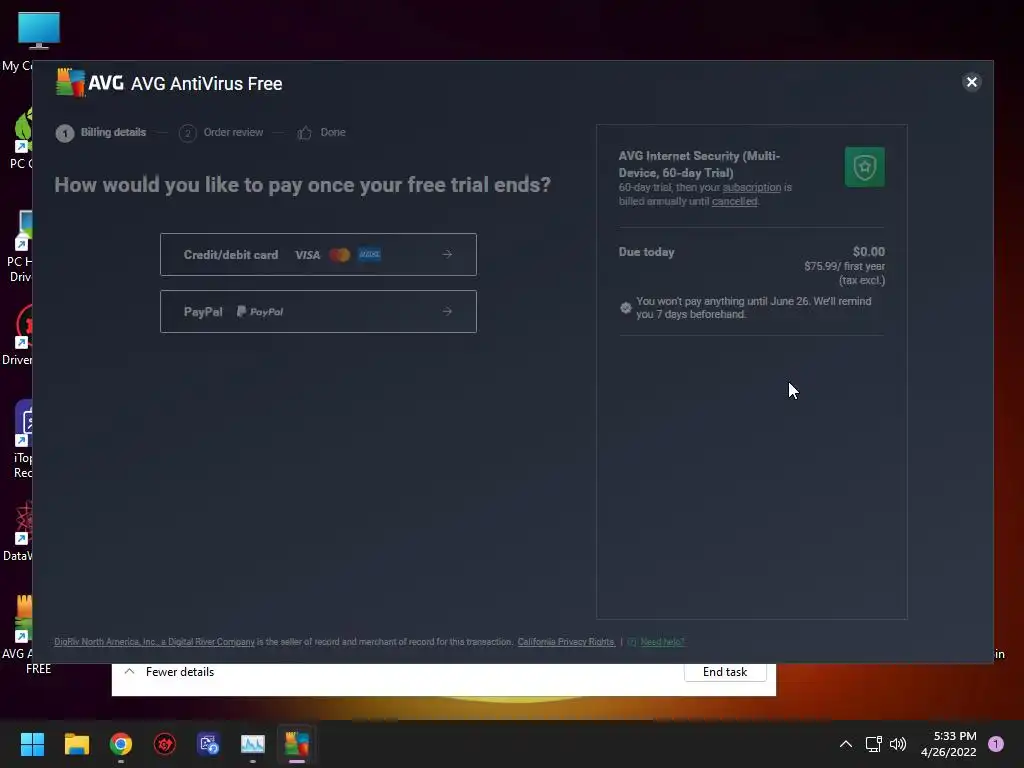This screenshot has height=768, width=1024.
Task: Open notification badge in system tray
Action: coord(996,744)
